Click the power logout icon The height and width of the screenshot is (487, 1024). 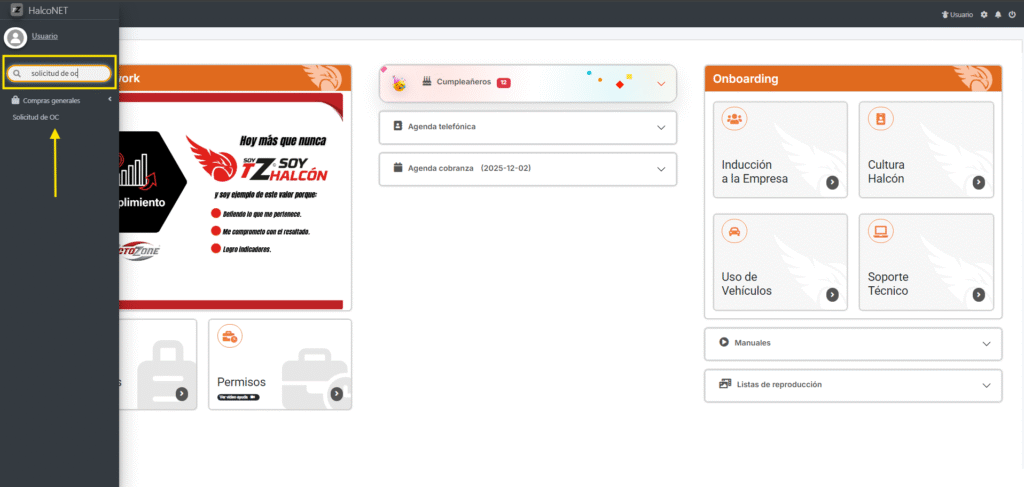coord(1012,15)
